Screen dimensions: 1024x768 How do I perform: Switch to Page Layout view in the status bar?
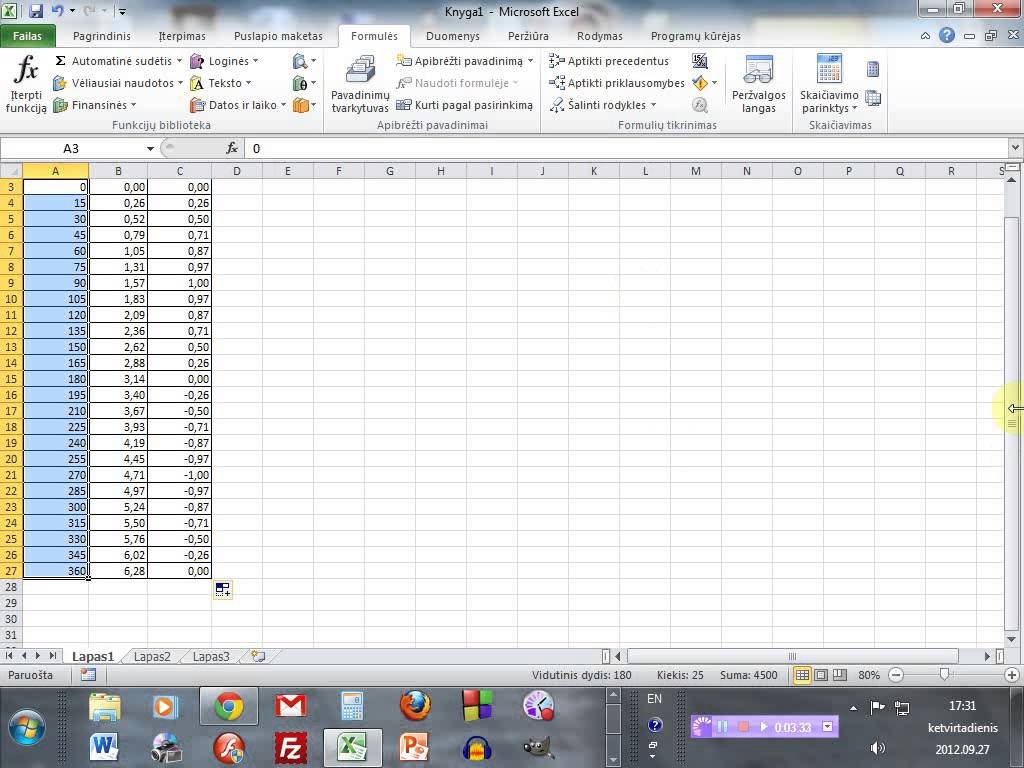tap(821, 675)
